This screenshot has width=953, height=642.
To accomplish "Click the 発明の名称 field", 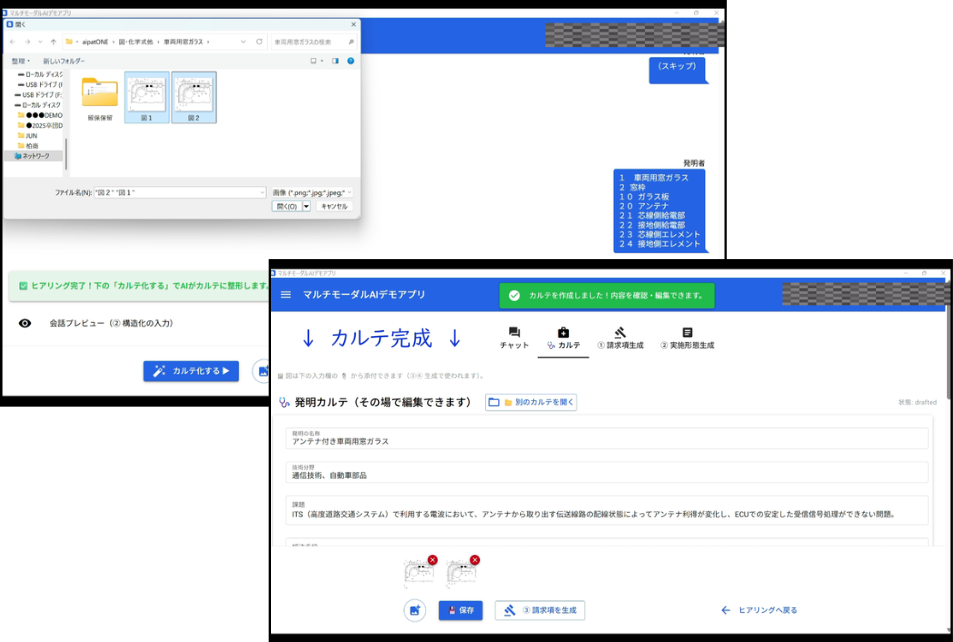I will (607, 438).
